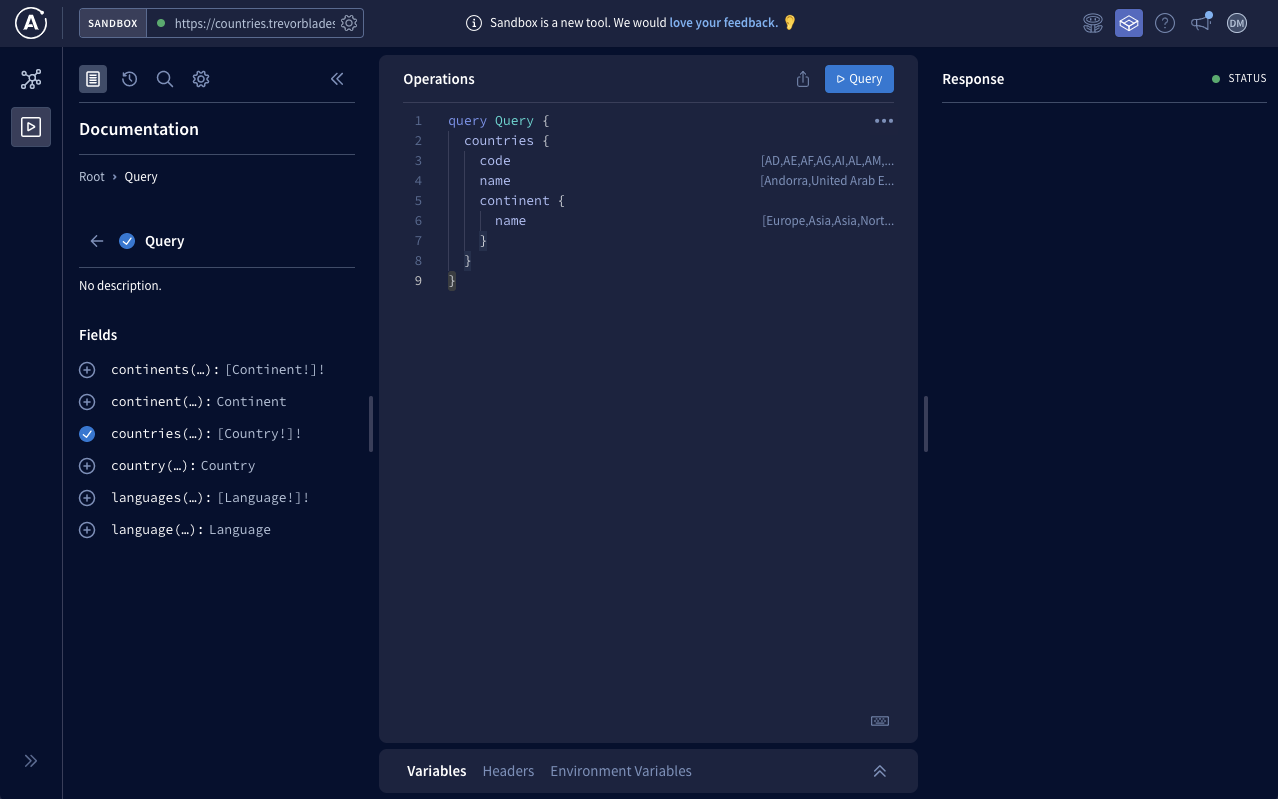Share the current operation using share icon
This screenshot has height=799, width=1278.
[803, 78]
